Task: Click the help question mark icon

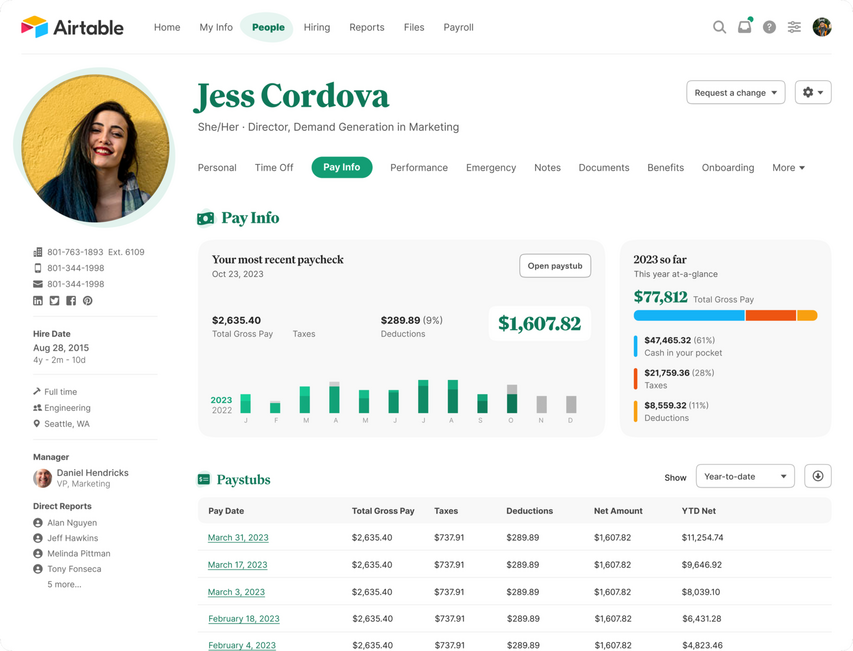Action: [x=769, y=27]
